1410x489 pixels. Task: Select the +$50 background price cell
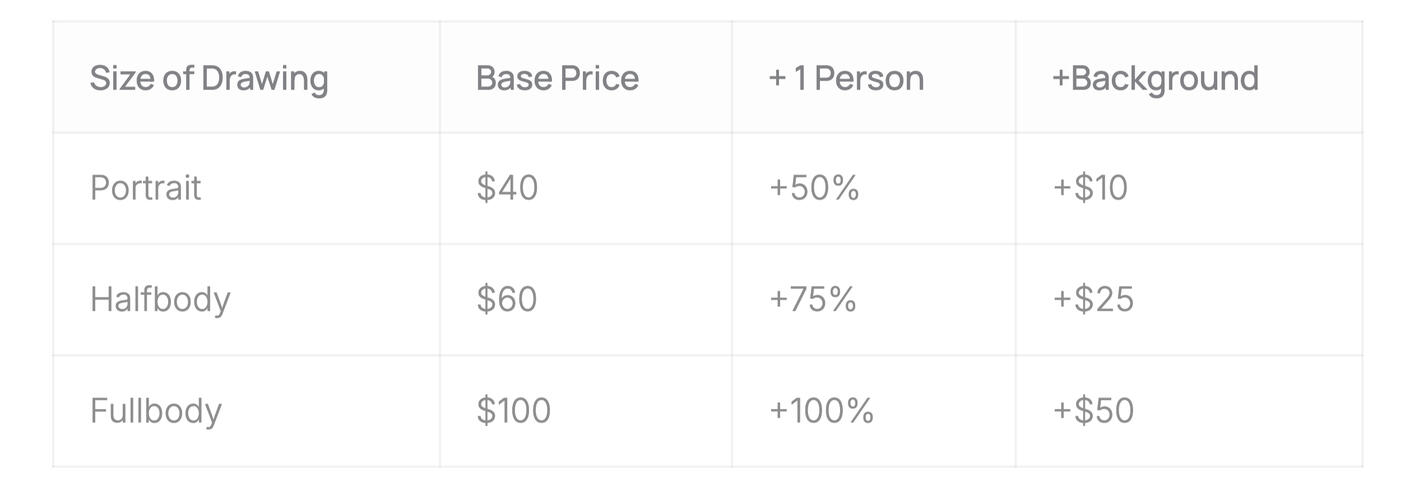1093,411
